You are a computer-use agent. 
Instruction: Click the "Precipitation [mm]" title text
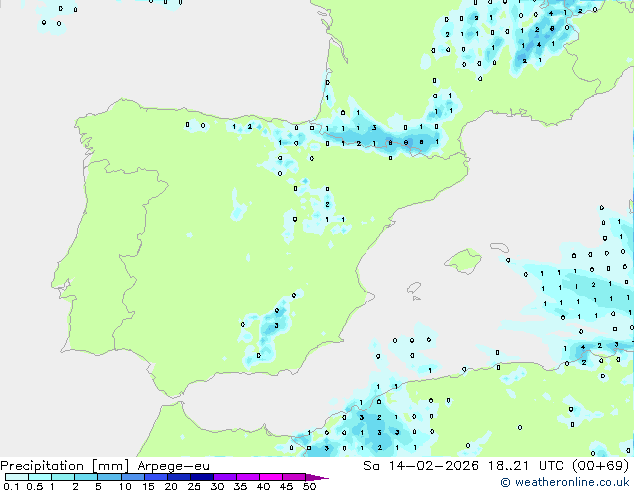click(65, 466)
